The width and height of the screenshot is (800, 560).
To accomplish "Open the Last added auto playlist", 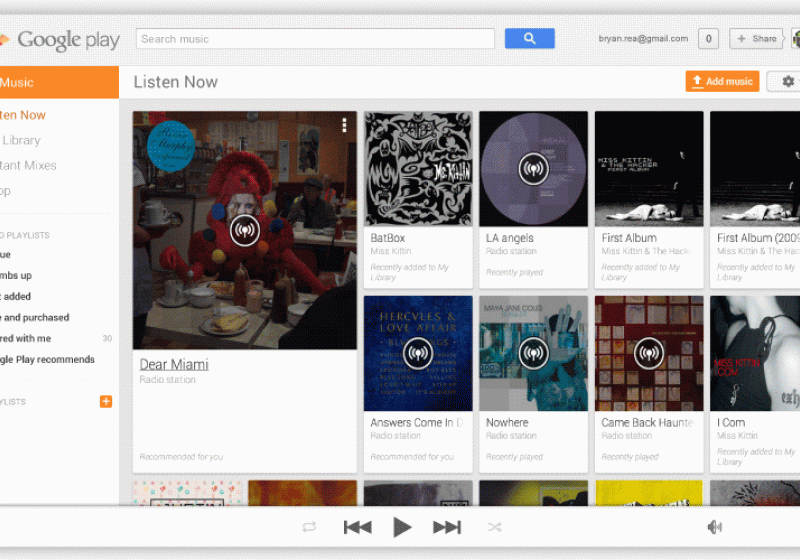I will click(16, 296).
